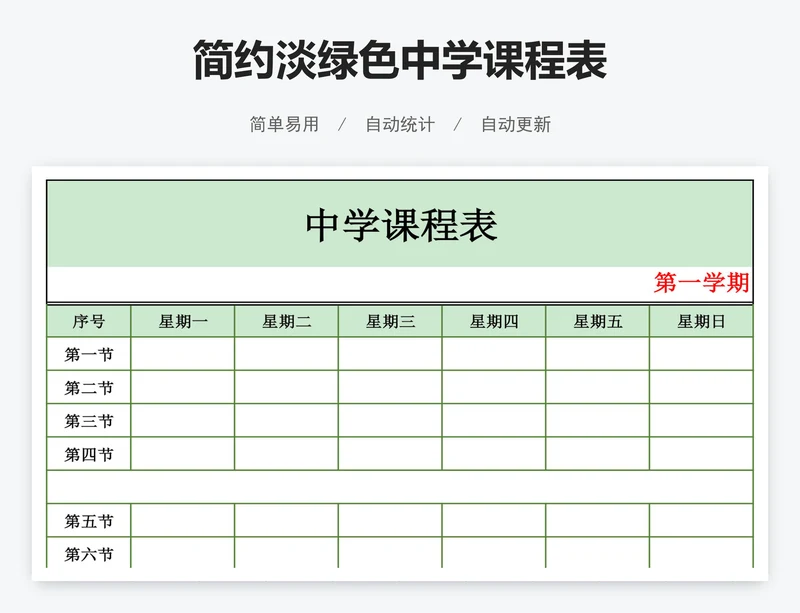Select the 第三节 row label
The image size is (800, 613).
point(89,420)
